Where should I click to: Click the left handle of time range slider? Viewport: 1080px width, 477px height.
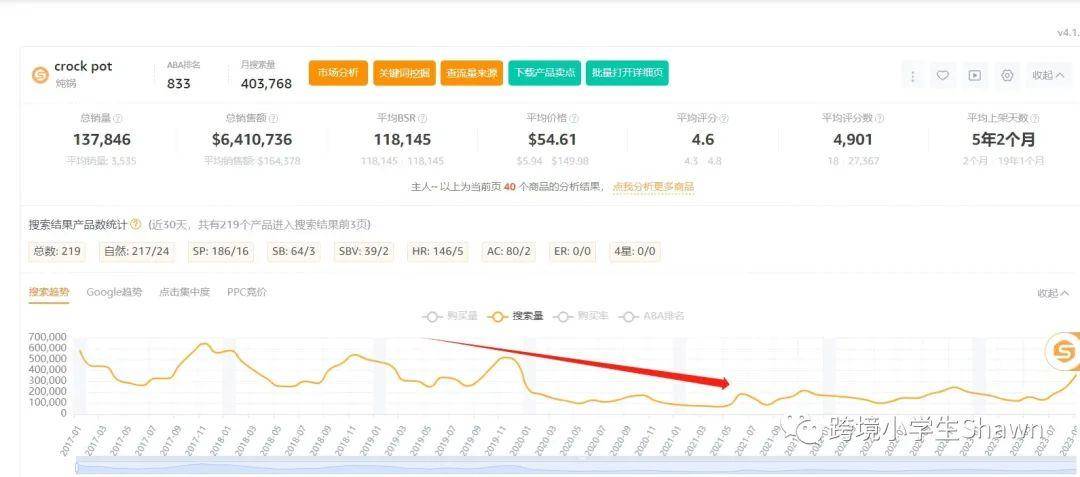click(76, 467)
